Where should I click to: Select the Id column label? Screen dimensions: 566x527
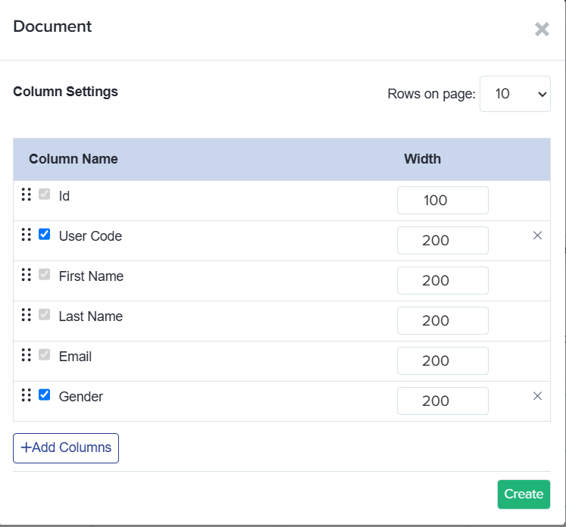click(x=64, y=196)
